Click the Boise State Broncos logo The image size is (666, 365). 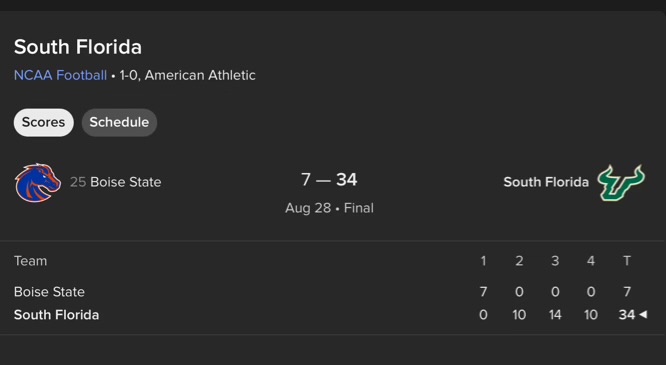click(x=38, y=182)
